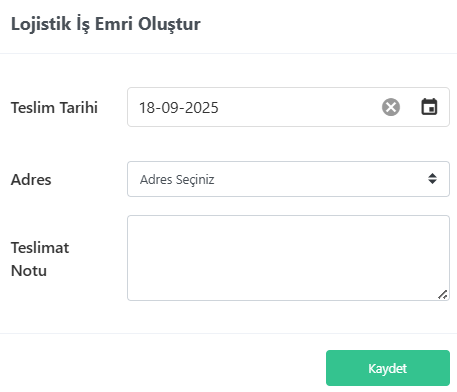Viewport: 457px width, 392px height.
Task: Focus the Teslimat Notu text area
Action: [288, 258]
